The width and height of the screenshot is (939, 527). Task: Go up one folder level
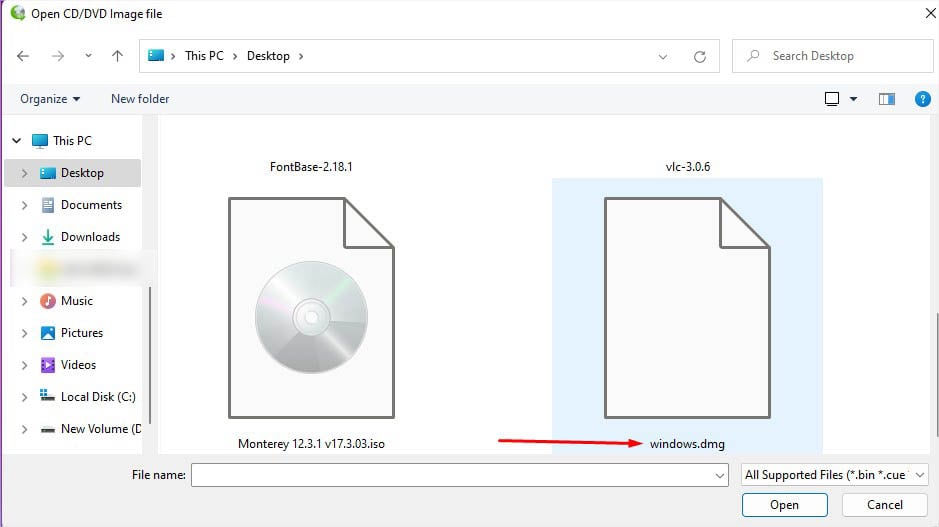pyautogui.click(x=117, y=56)
